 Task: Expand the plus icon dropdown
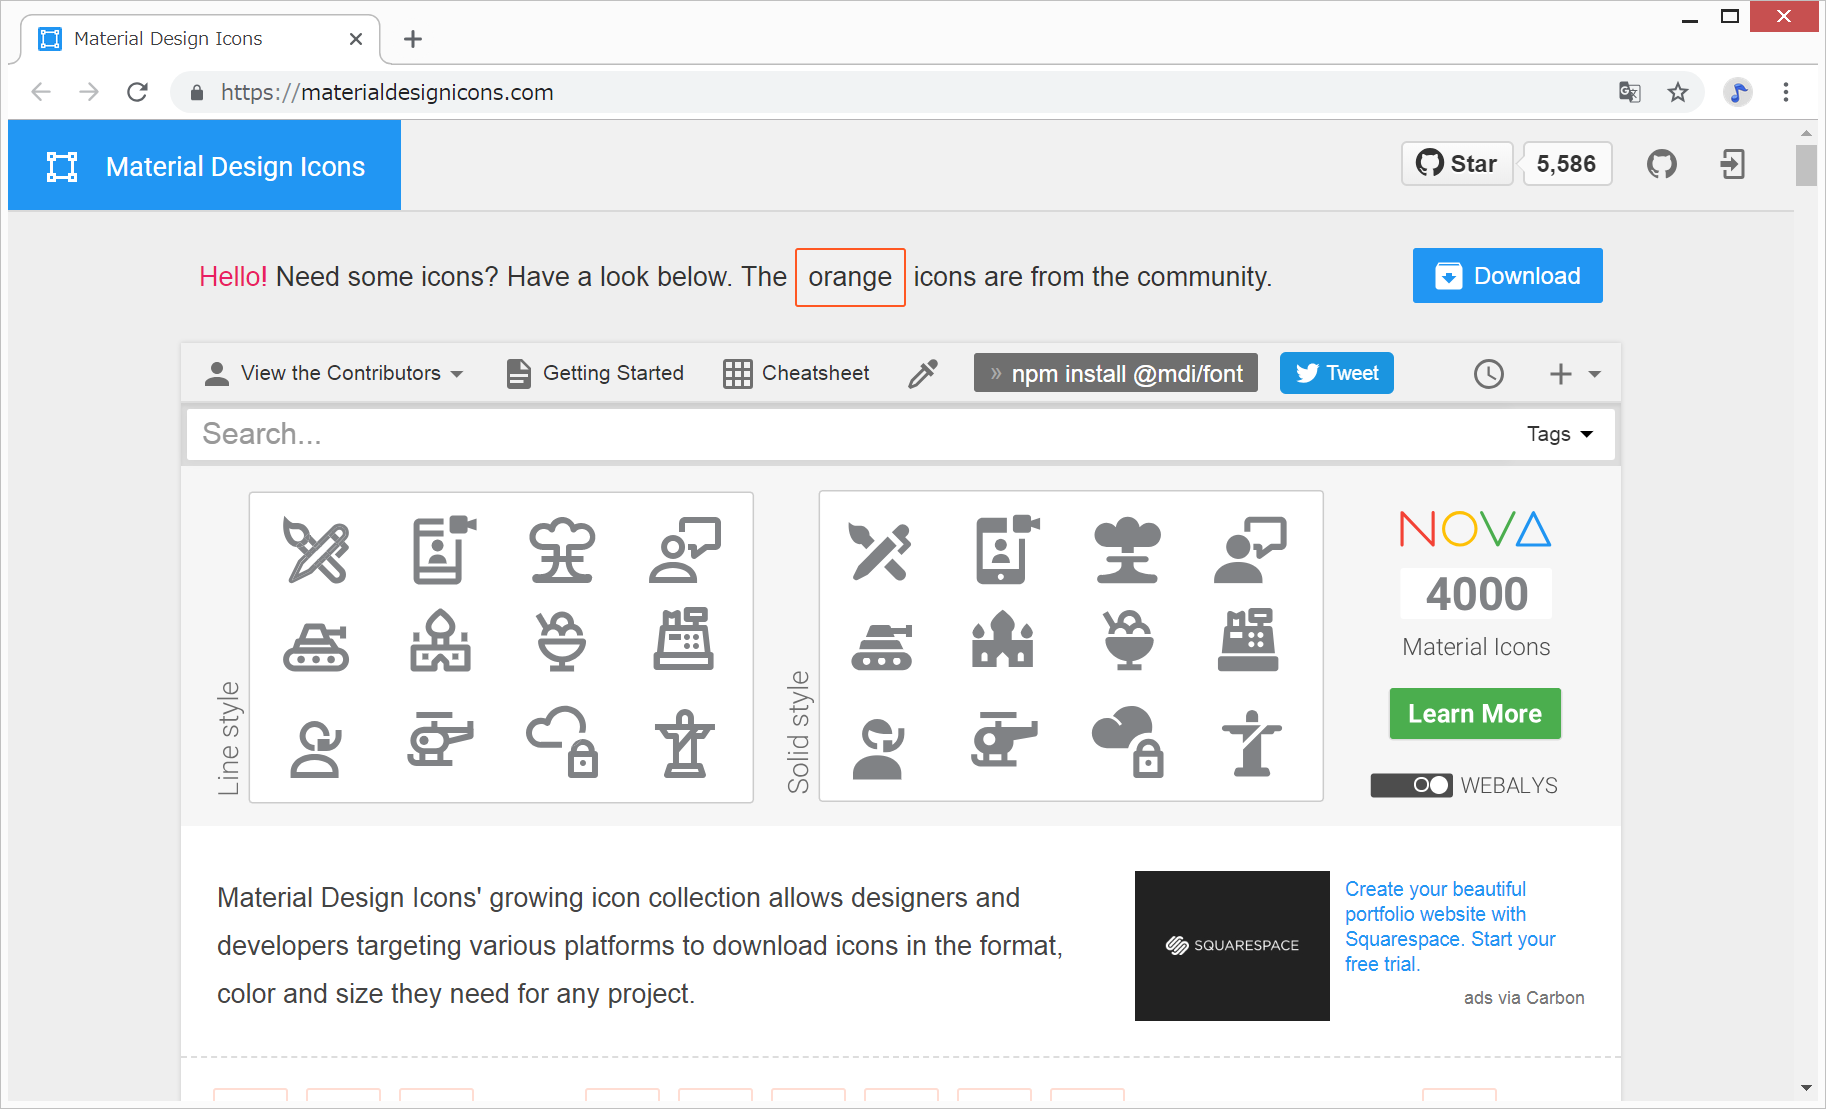1574,374
